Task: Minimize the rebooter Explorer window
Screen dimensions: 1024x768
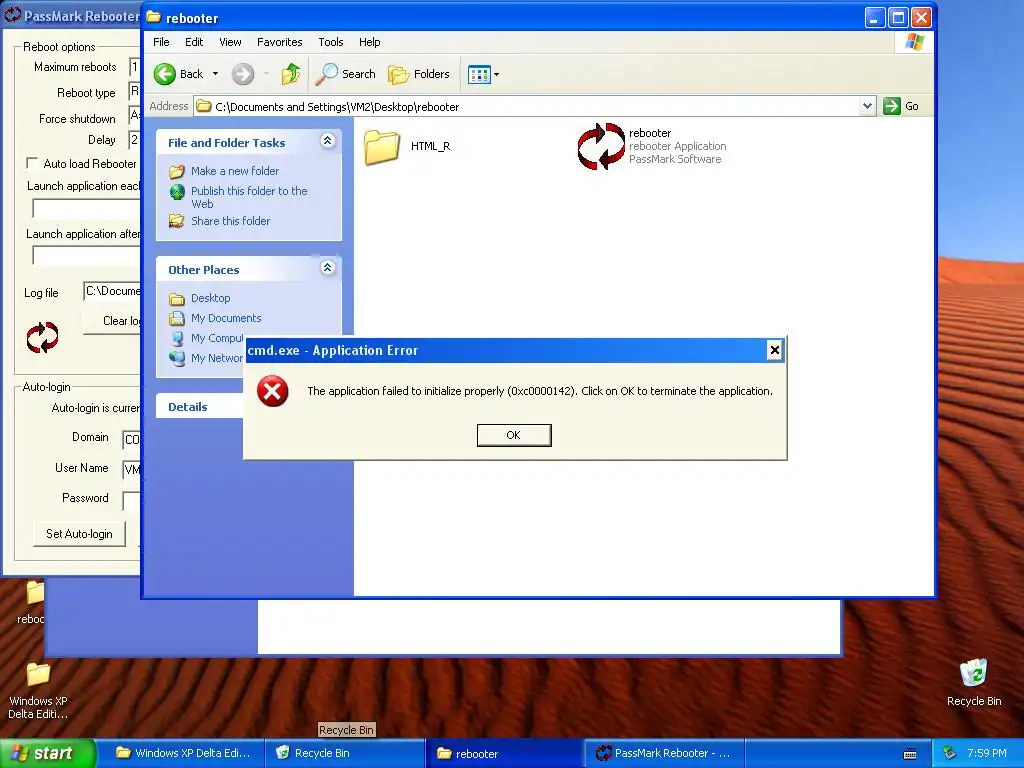Action: click(875, 18)
